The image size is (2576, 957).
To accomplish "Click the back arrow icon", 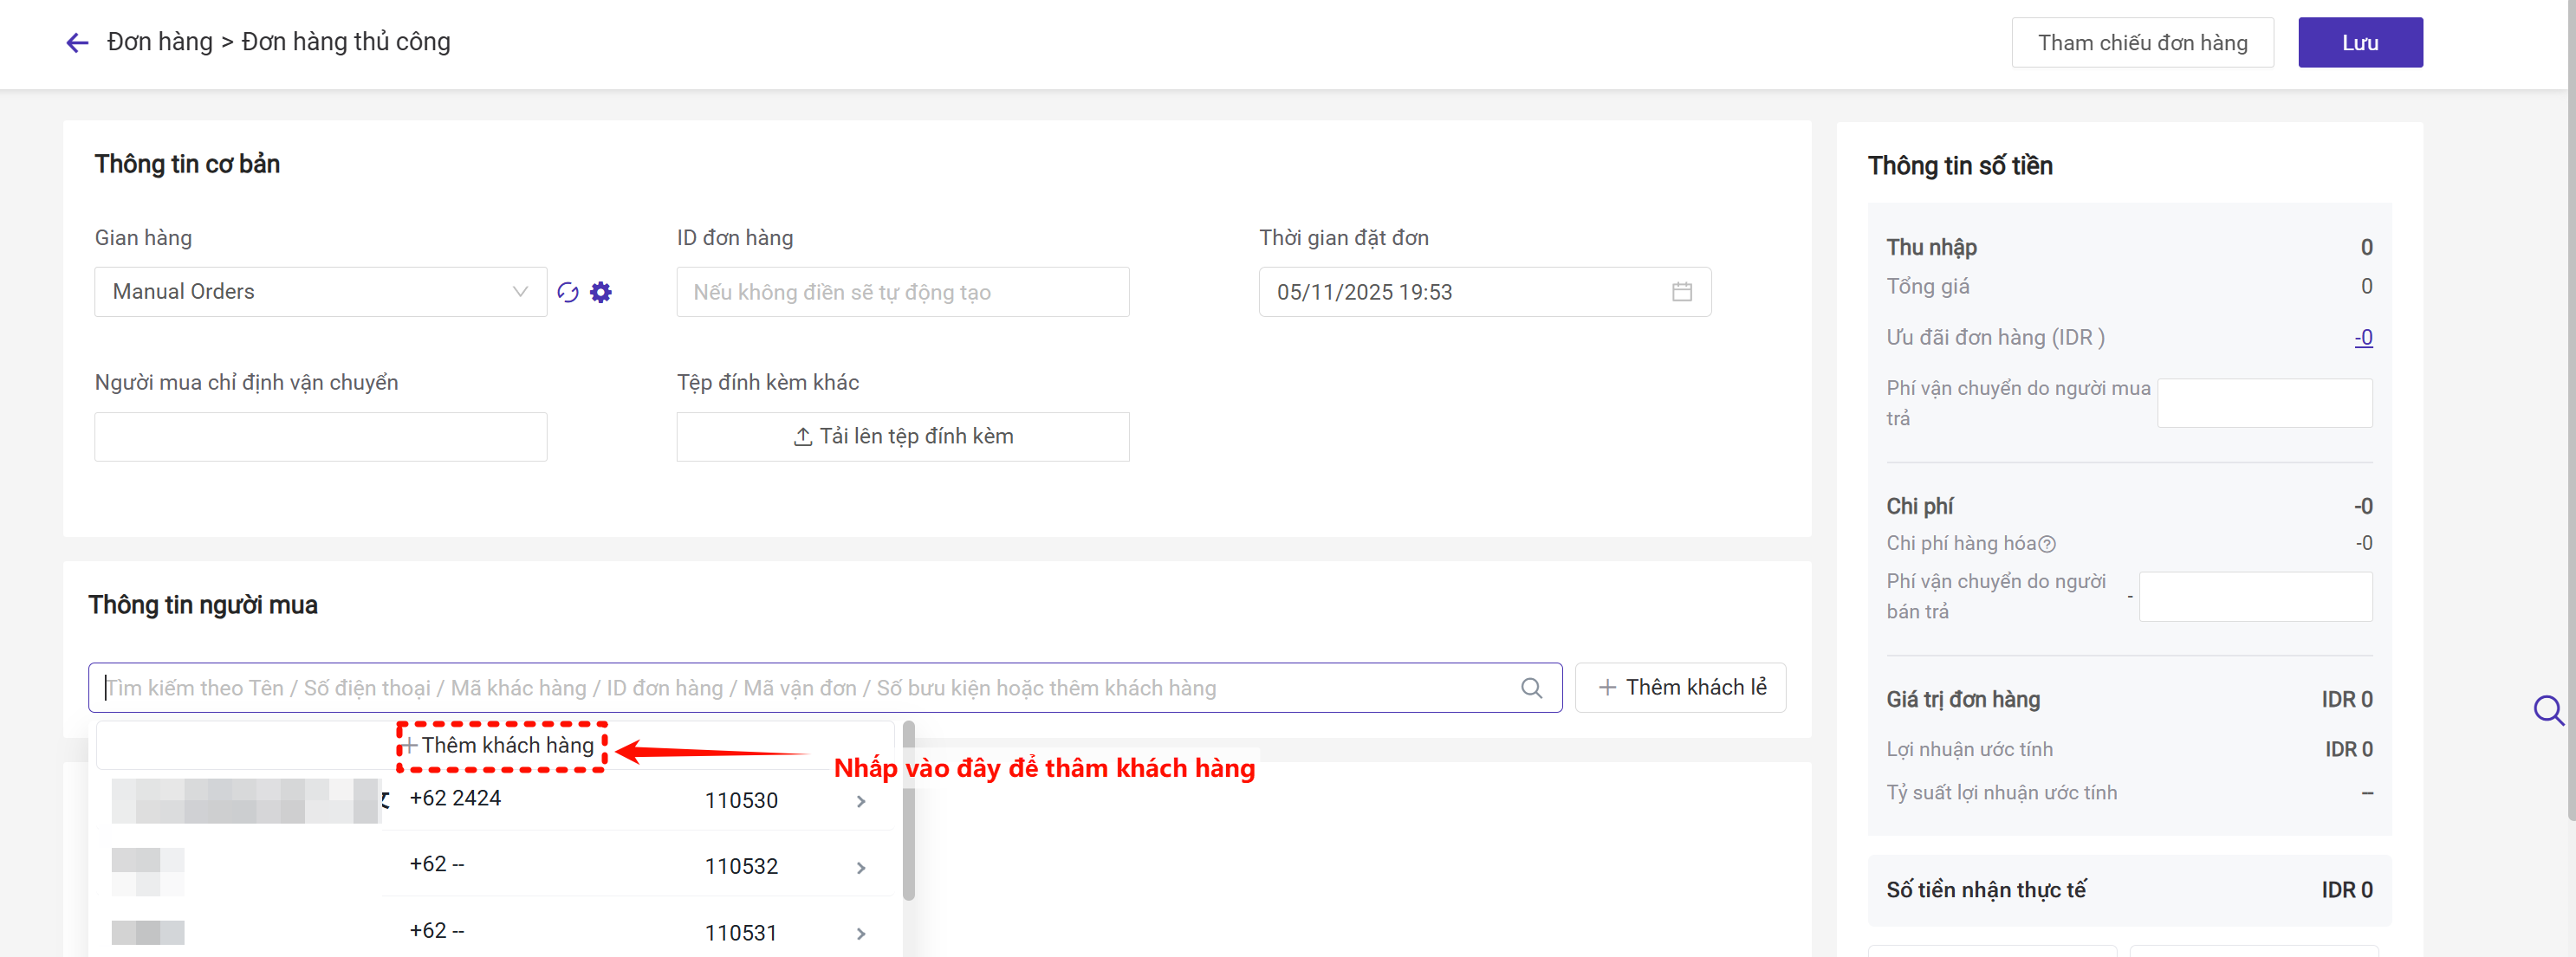I will (77, 42).
